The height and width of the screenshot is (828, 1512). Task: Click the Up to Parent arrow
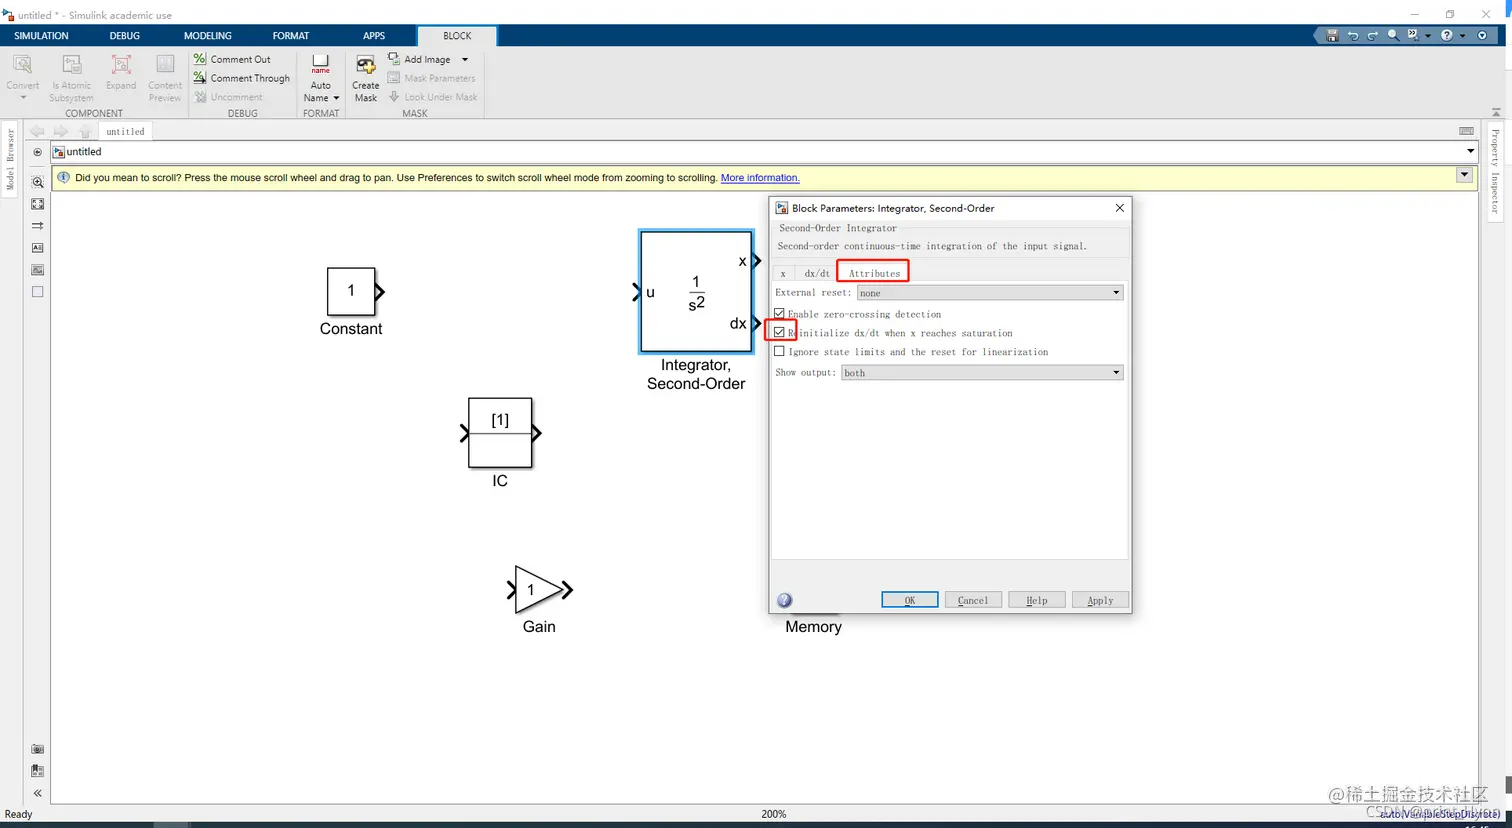click(x=85, y=131)
